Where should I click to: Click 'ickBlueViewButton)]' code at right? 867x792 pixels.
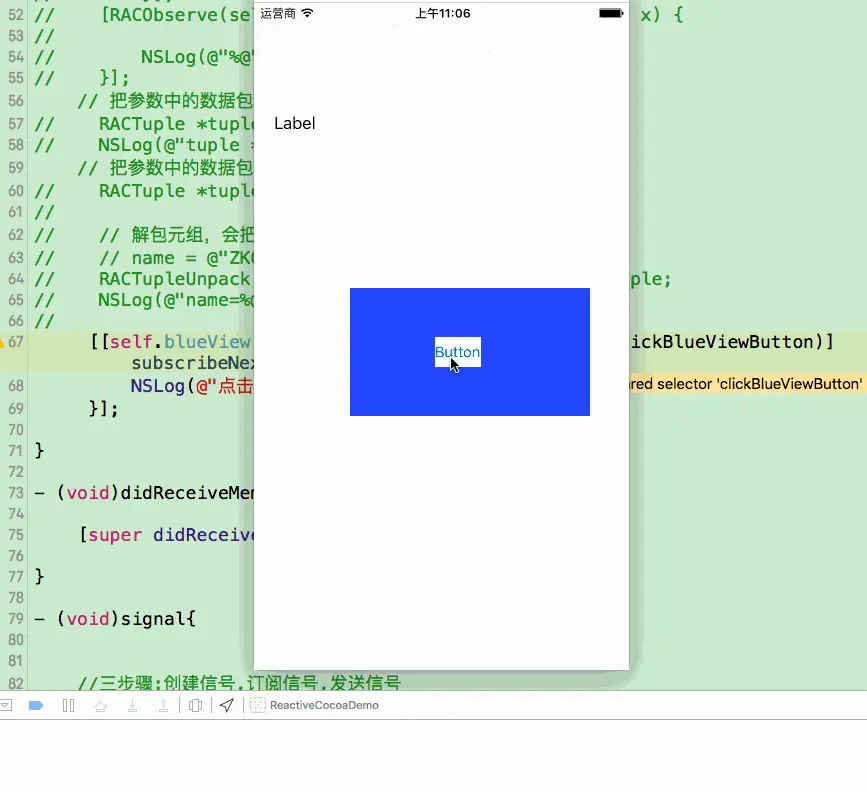tap(732, 342)
